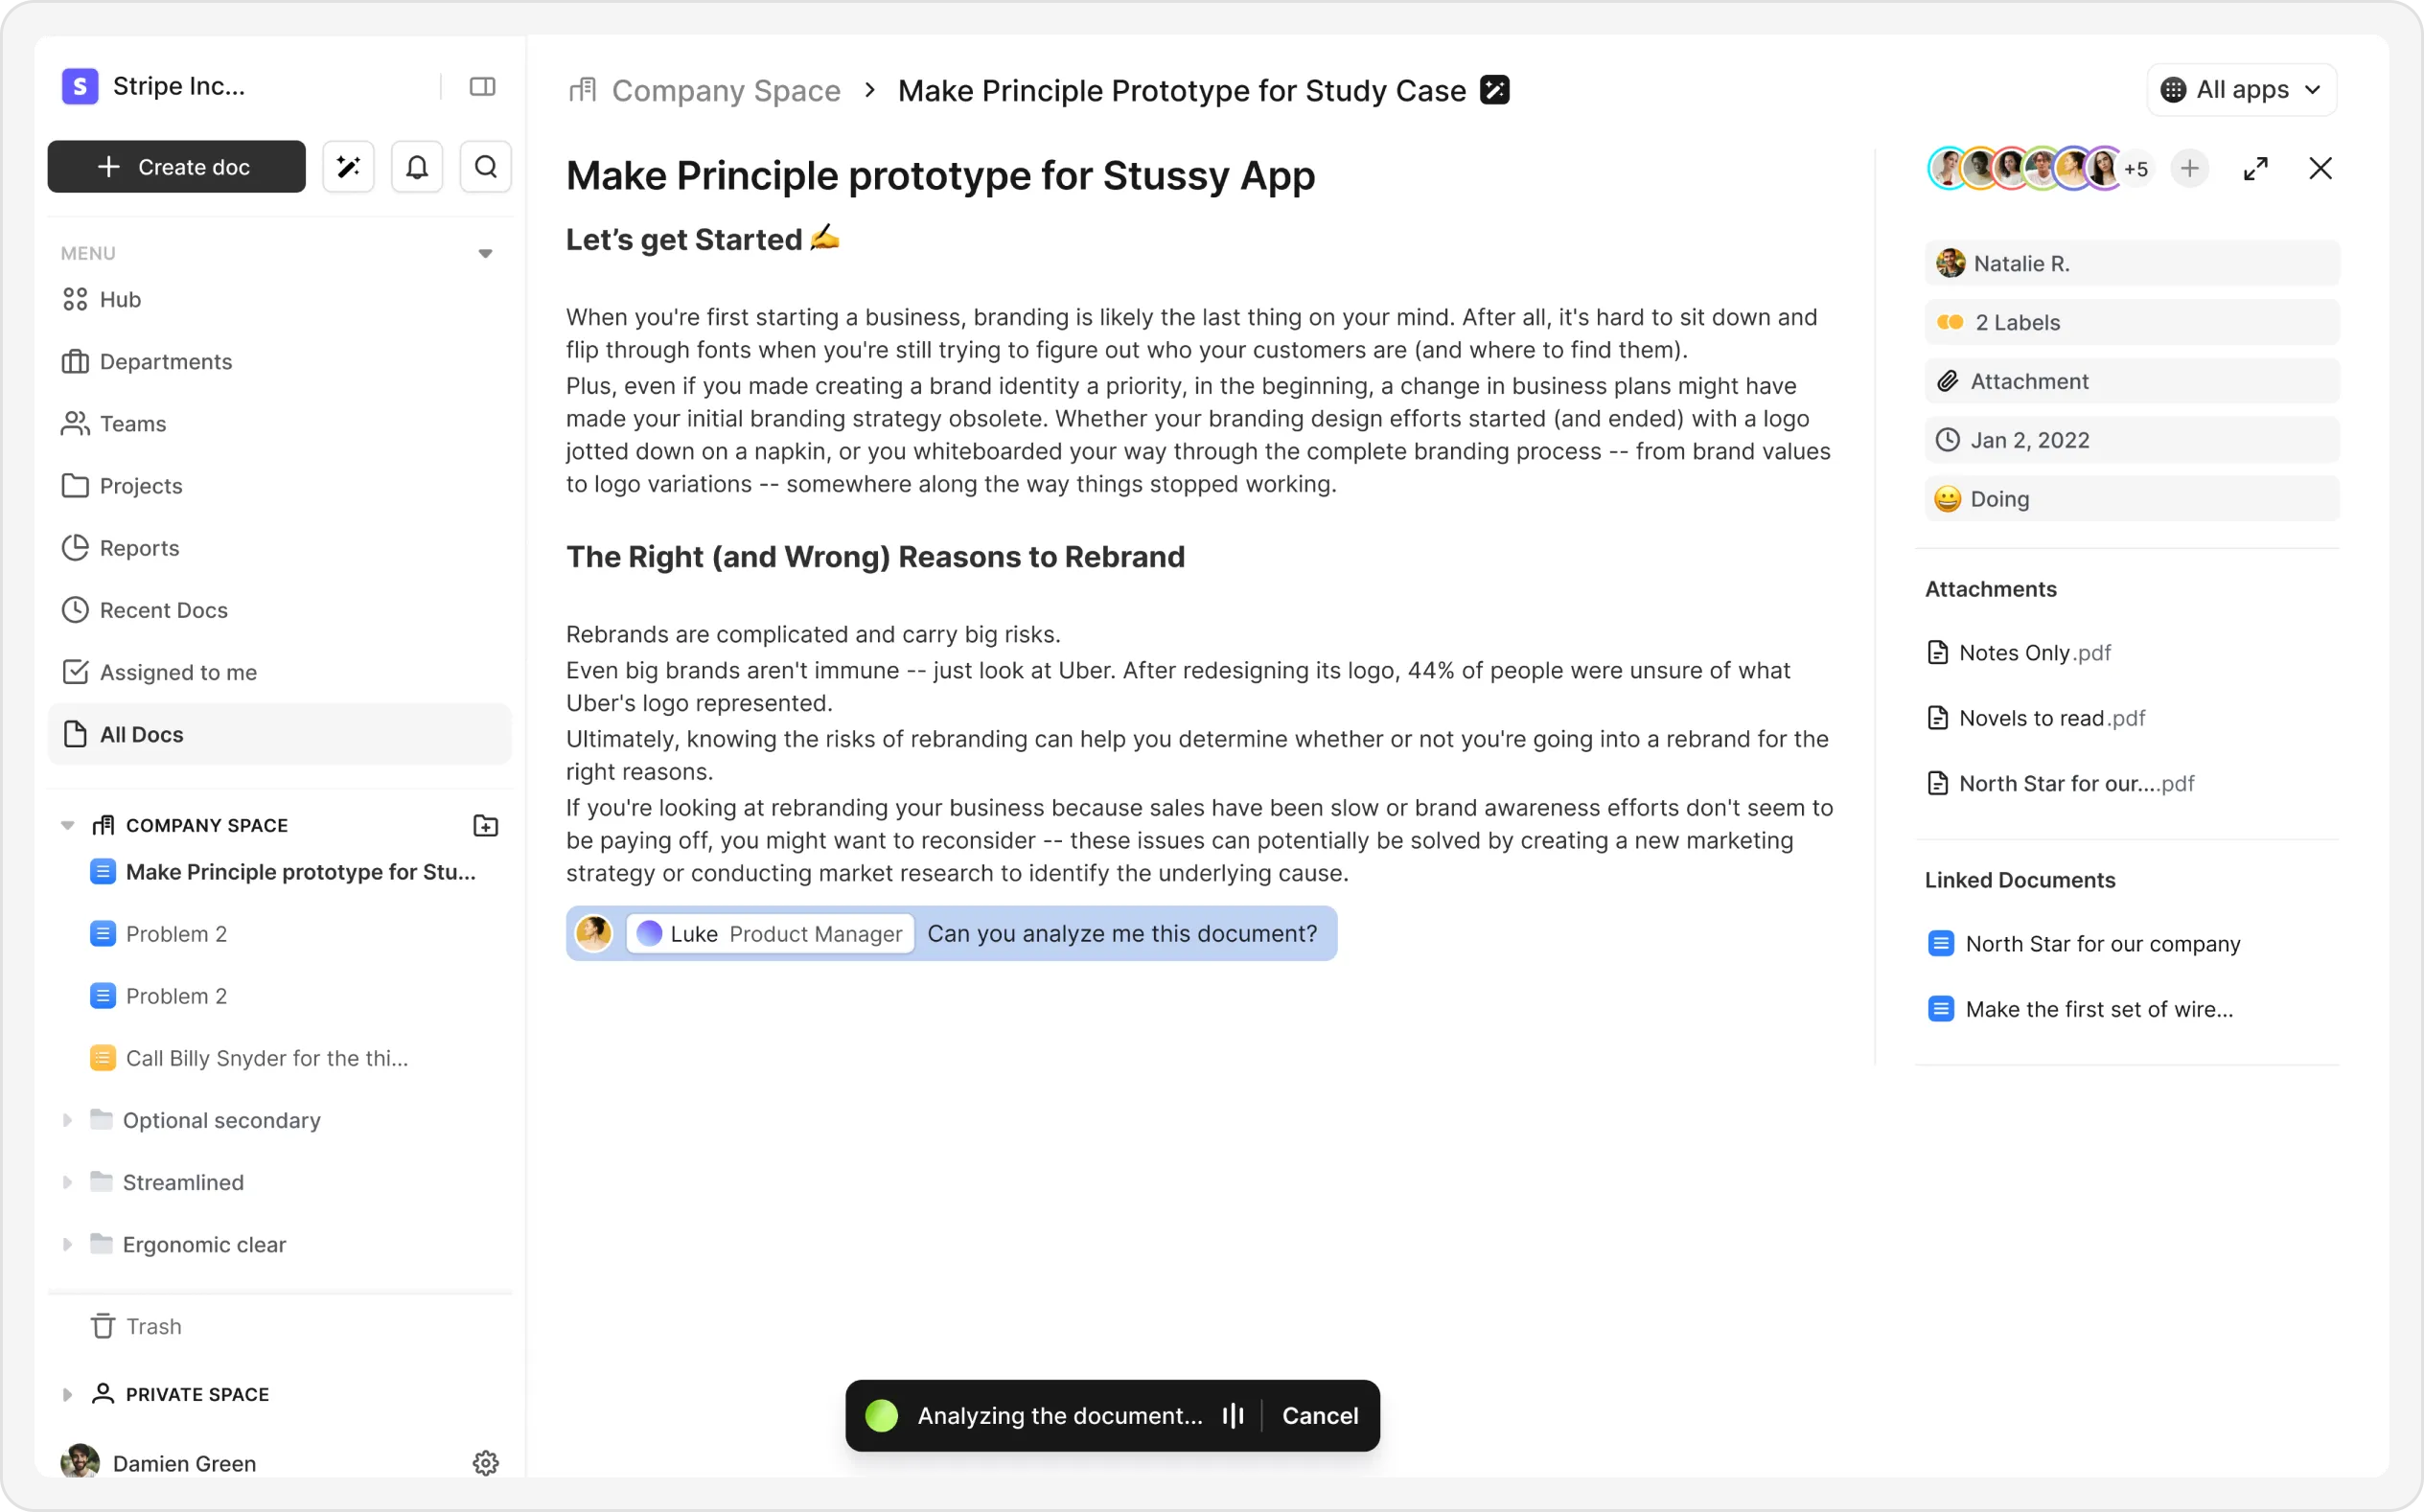This screenshot has height=1512, width=2424.
Task: Expand the Private Space section
Action: pos(67,1394)
